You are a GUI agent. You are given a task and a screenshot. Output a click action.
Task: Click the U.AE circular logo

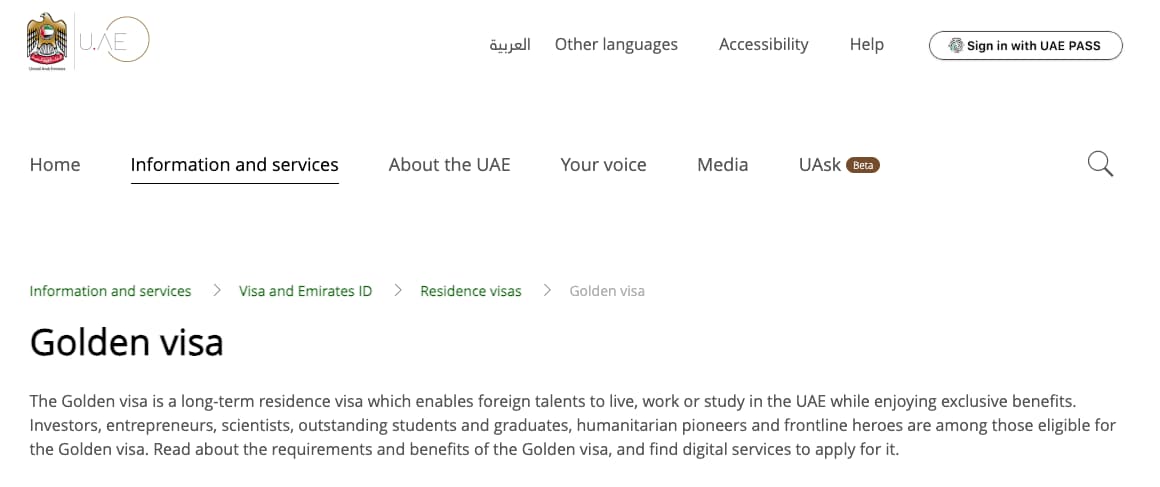(x=115, y=41)
